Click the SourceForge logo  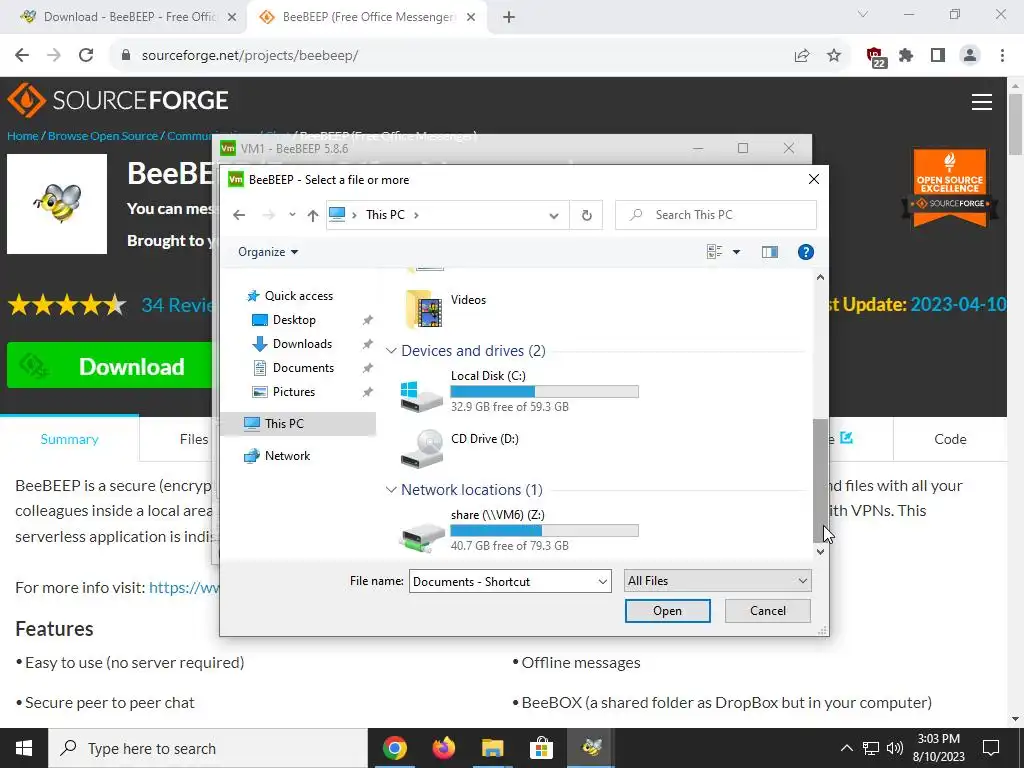pyautogui.click(x=118, y=100)
